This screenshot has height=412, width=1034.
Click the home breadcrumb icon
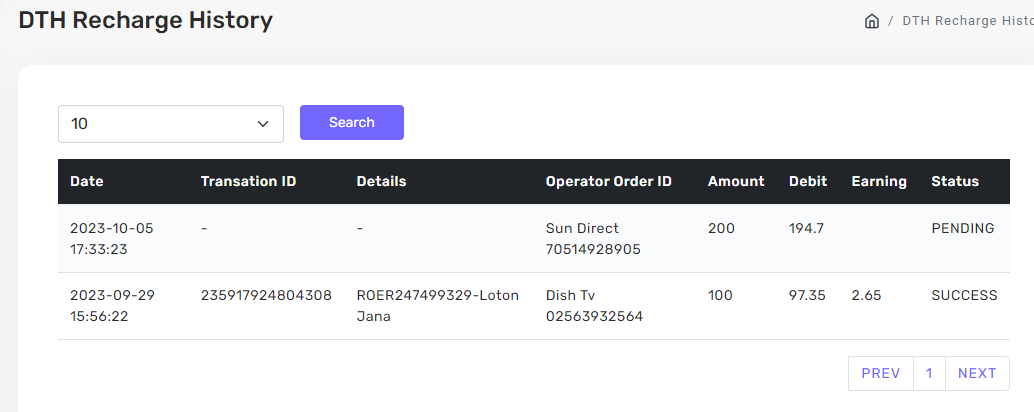(872, 21)
